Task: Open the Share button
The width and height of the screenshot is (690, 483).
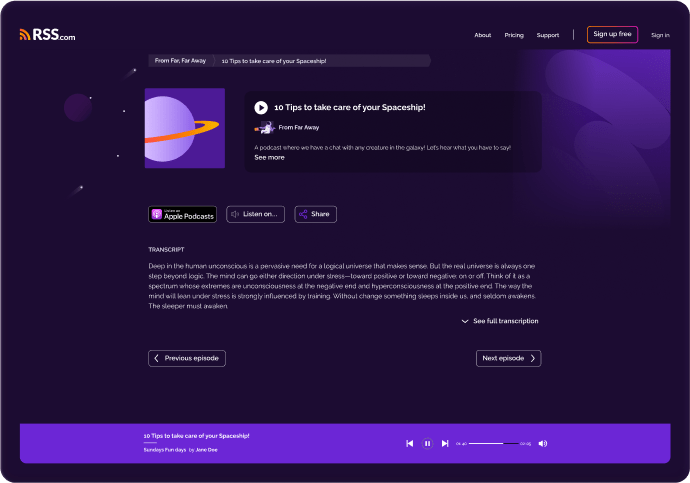Action: click(x=316, y=214)
